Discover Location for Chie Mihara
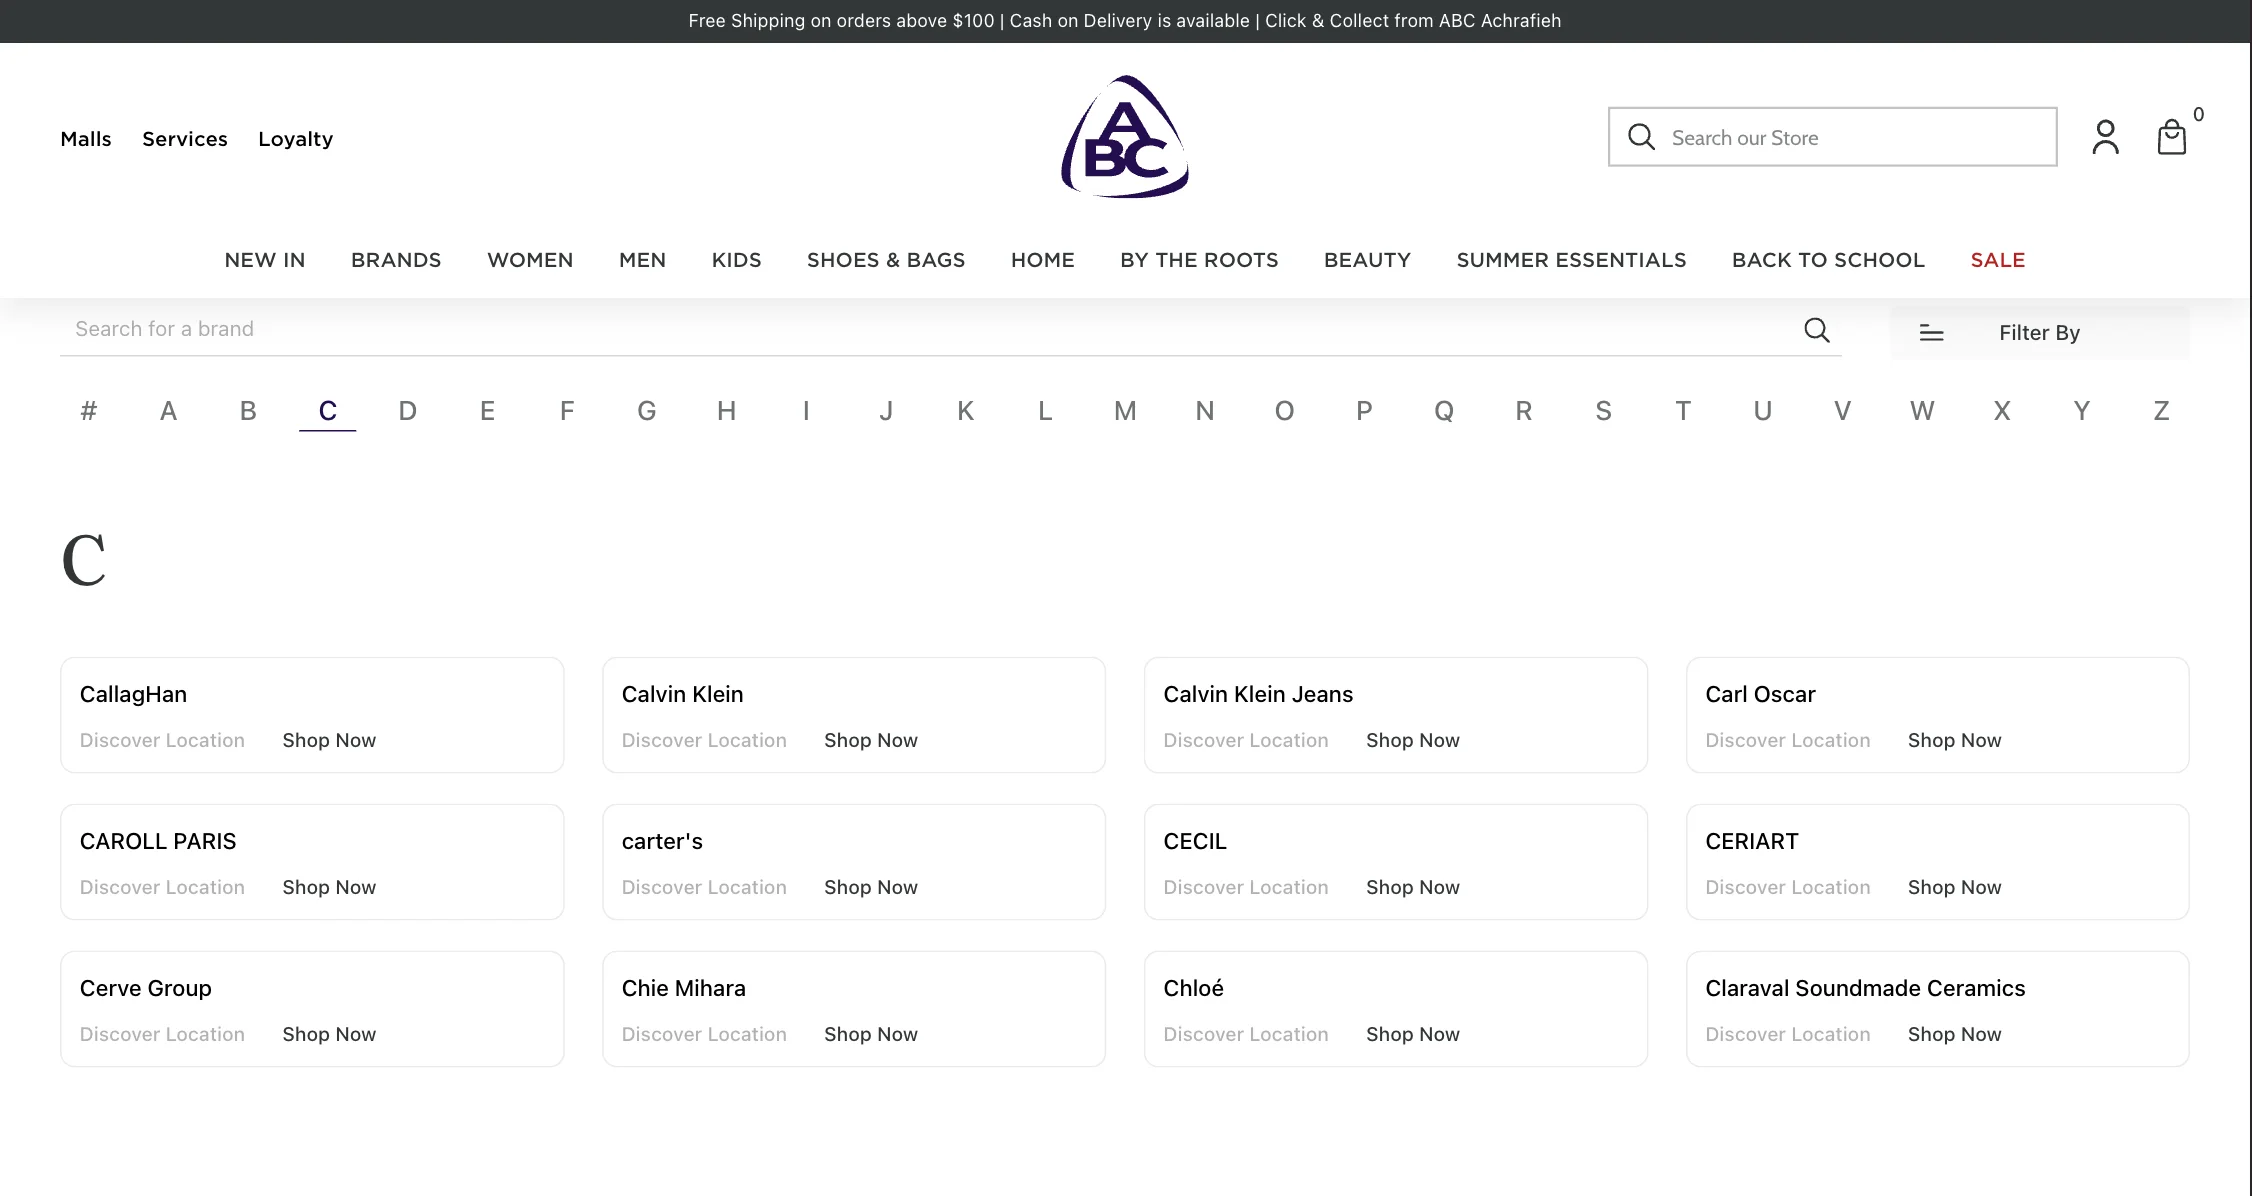 704,1035
